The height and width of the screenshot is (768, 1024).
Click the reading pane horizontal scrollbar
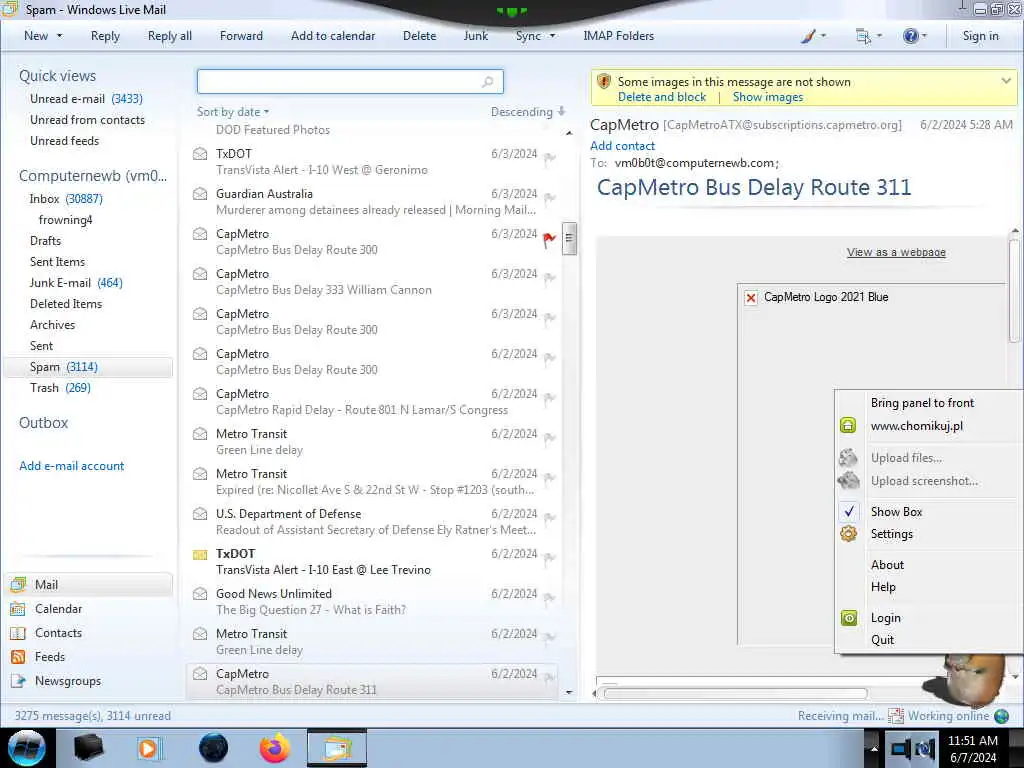tap(735, 694)
